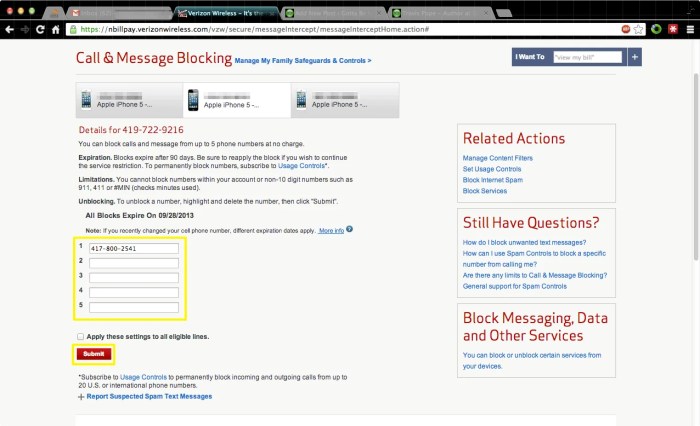The image size is (700, 426).
Task: Check Apply these settings to all eligible lines
Action: click(x=80, y=336)
